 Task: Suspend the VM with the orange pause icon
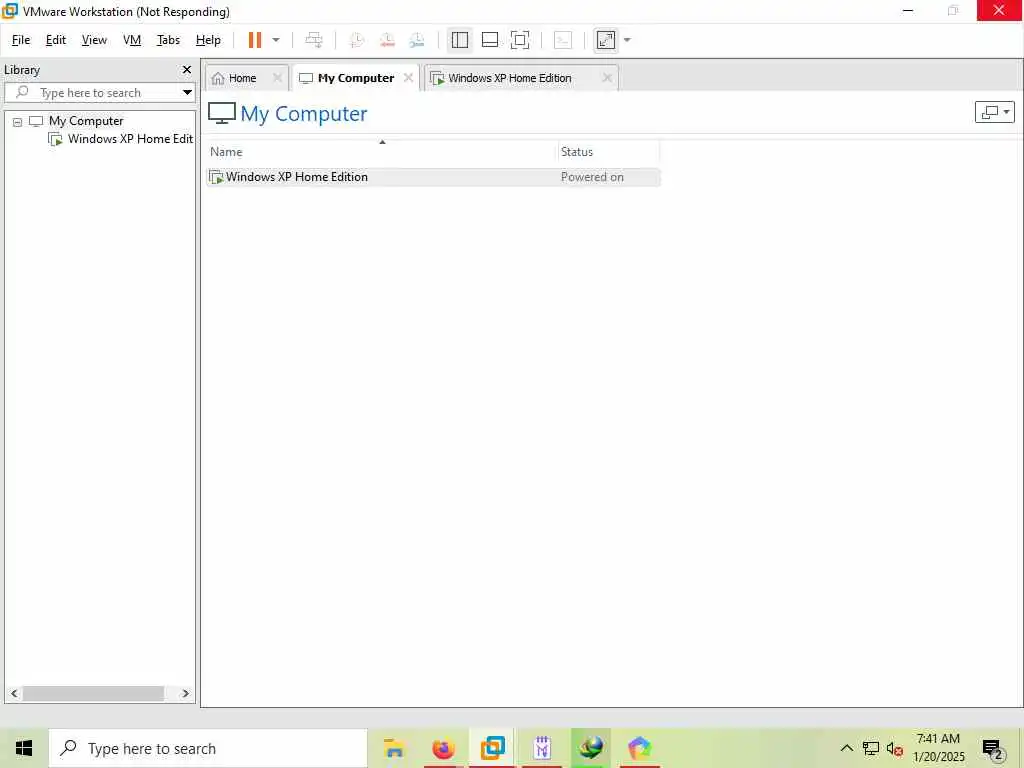[x=255, y=40]
